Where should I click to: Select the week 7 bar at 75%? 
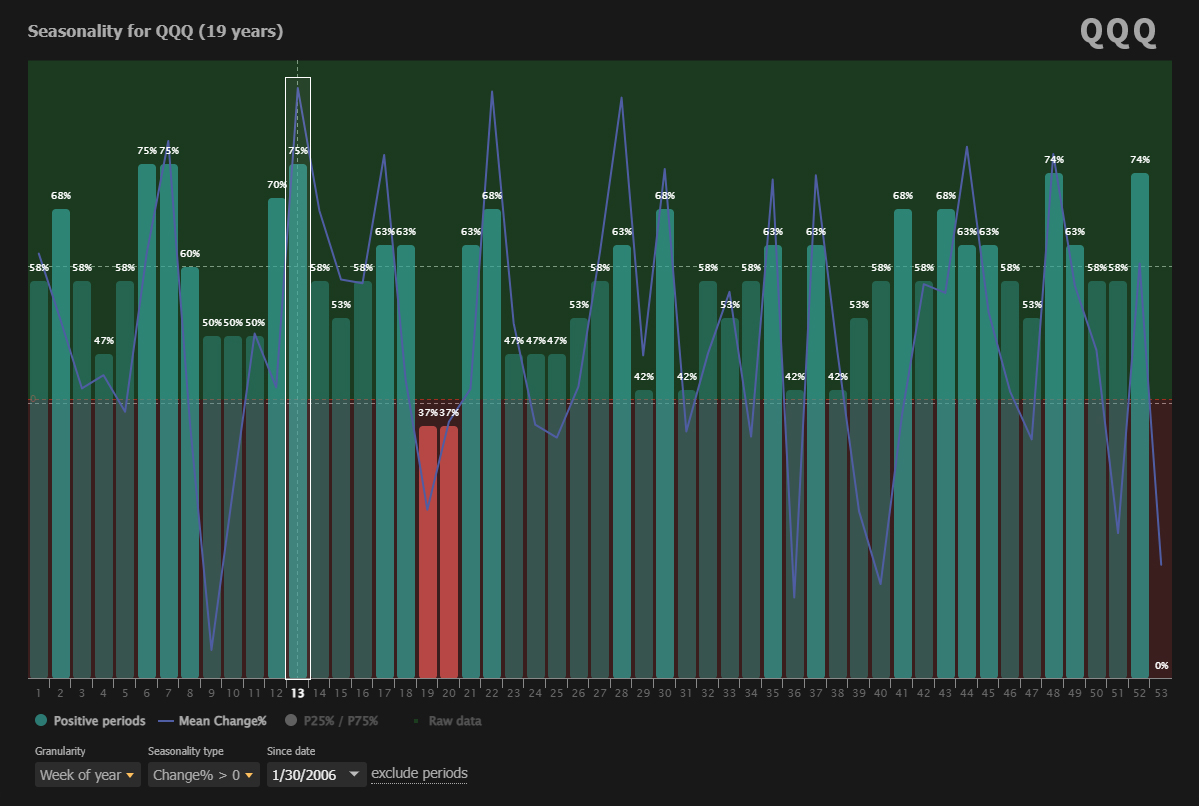coord(168,421)
